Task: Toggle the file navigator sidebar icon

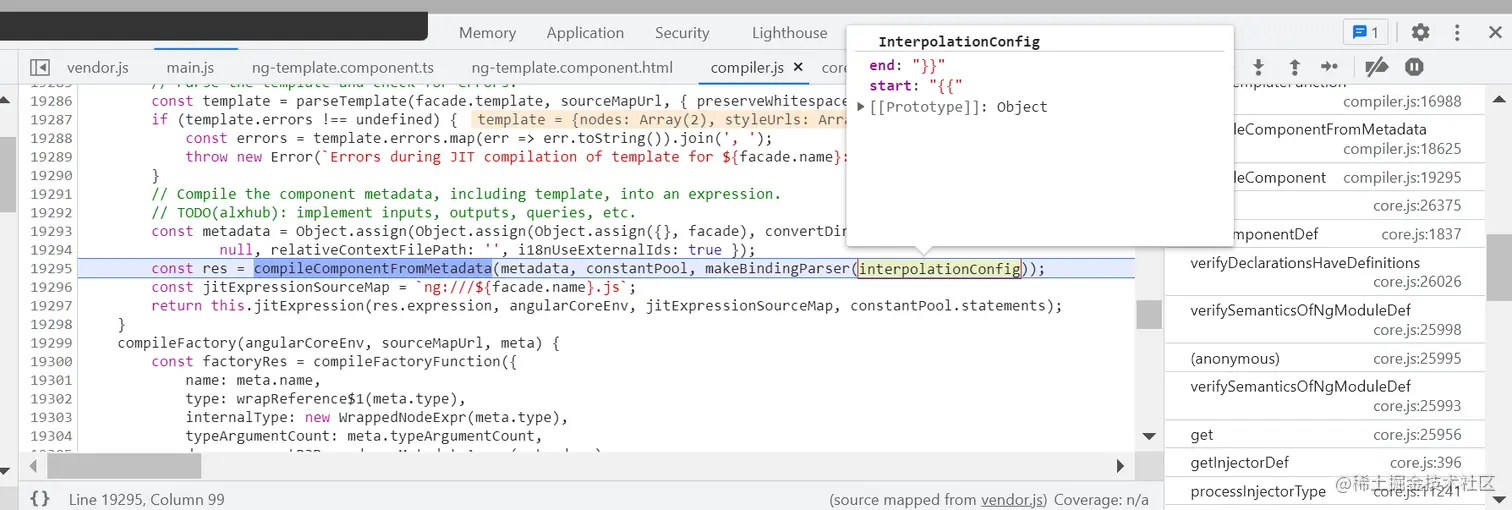Action: tap(40, 67)
